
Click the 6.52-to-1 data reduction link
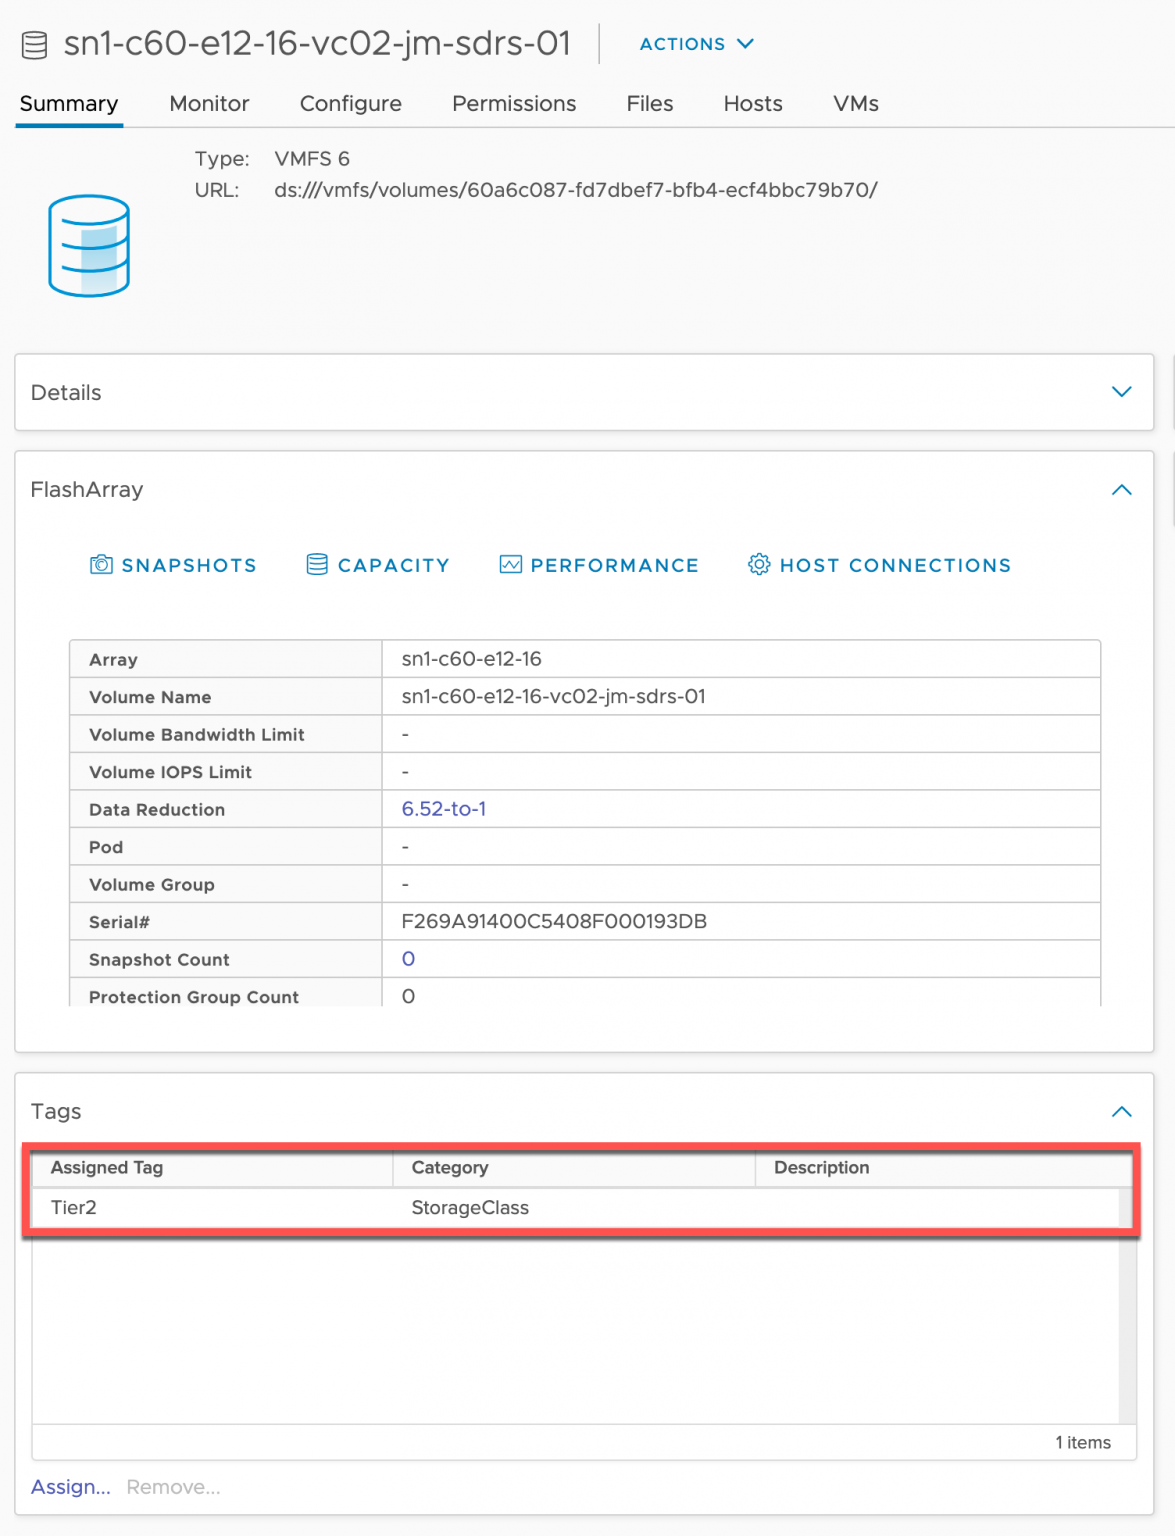[x=444, y=809]
